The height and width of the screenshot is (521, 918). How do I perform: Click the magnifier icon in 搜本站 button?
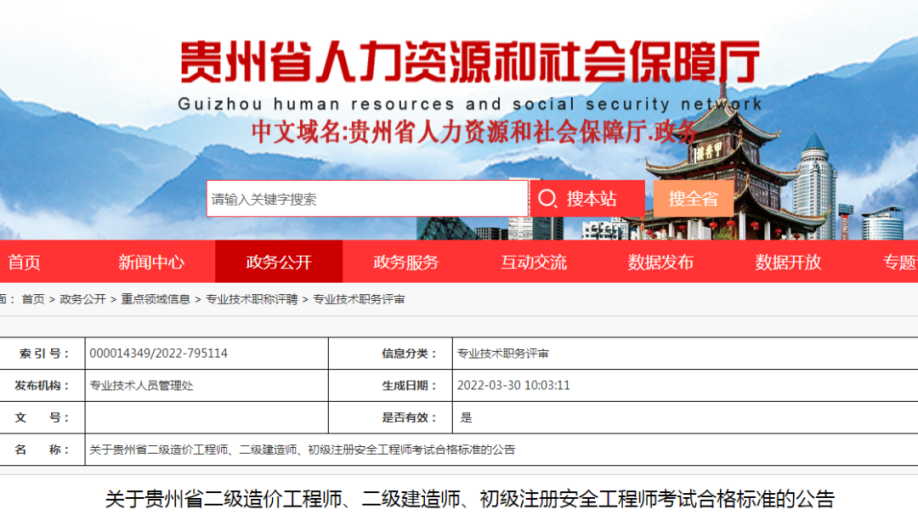[x=547, y=198]
